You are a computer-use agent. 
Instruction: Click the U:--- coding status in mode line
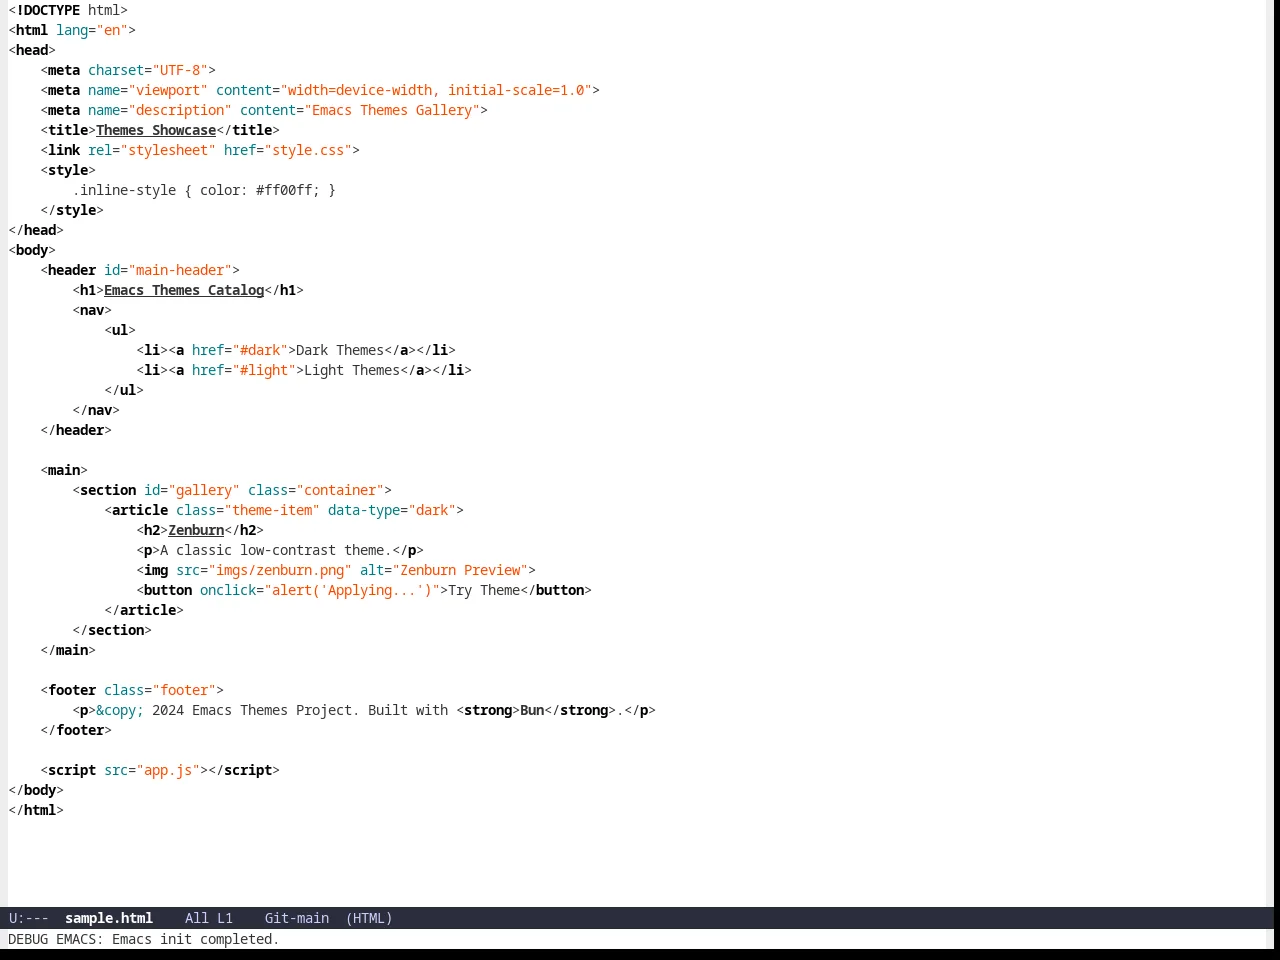tap(29, 918)
